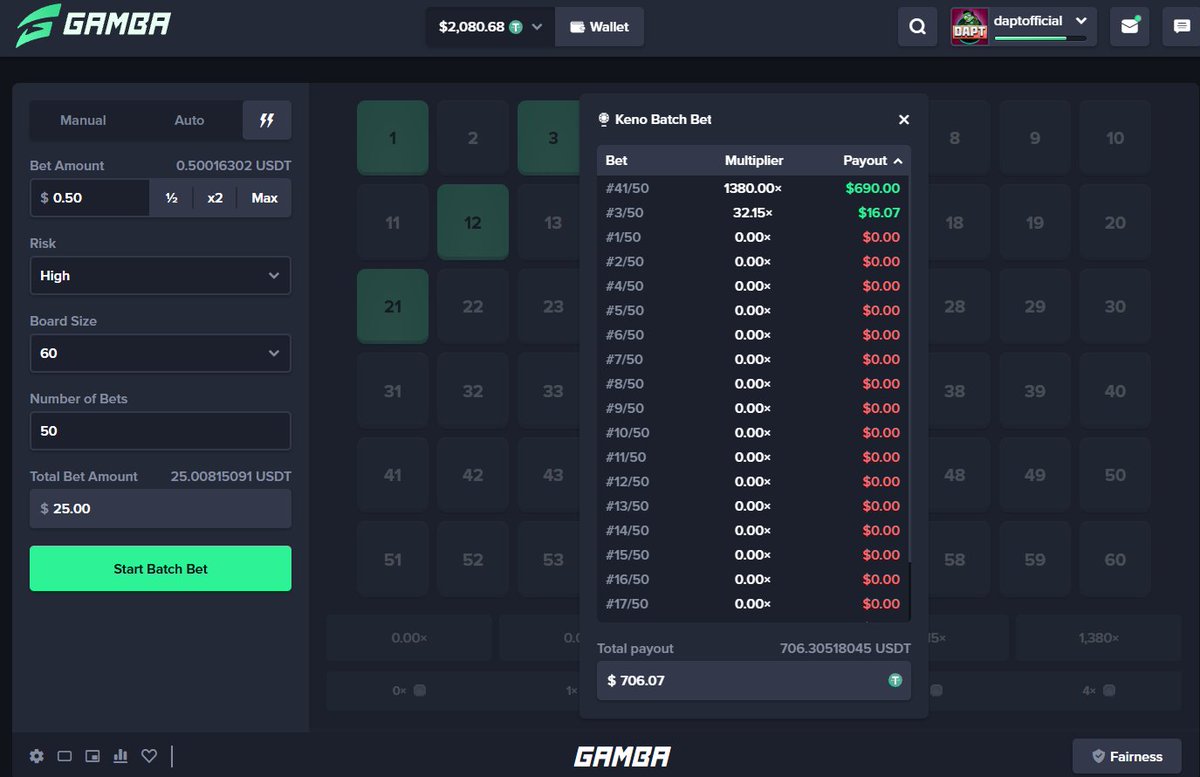Viewport: 1200px width, 777px height.
Task: Expand daptofficial account menu chevron
Action: [1081, 20]
